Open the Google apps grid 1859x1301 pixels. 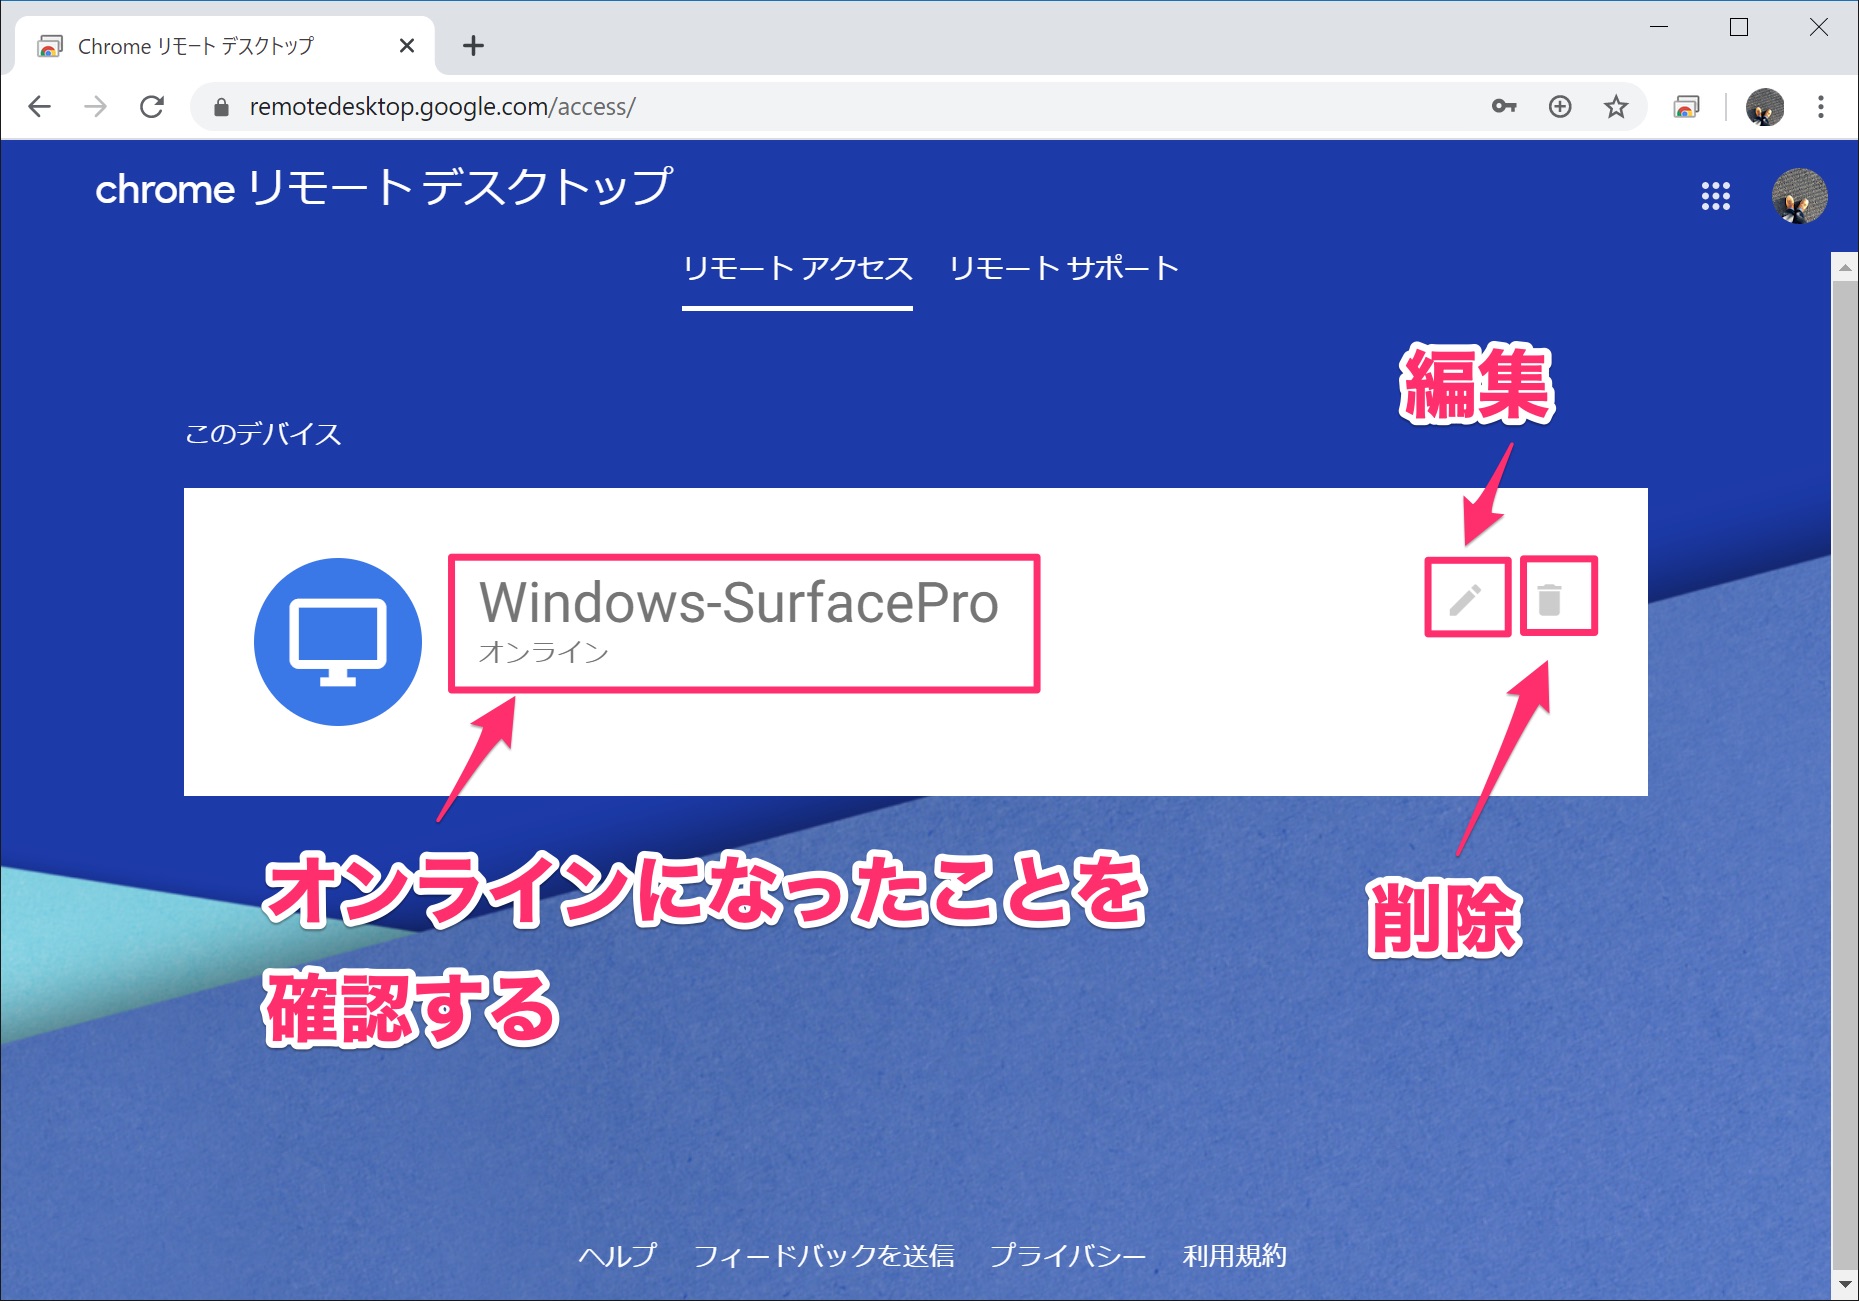pyautogui.click(x=1716, y=196)
